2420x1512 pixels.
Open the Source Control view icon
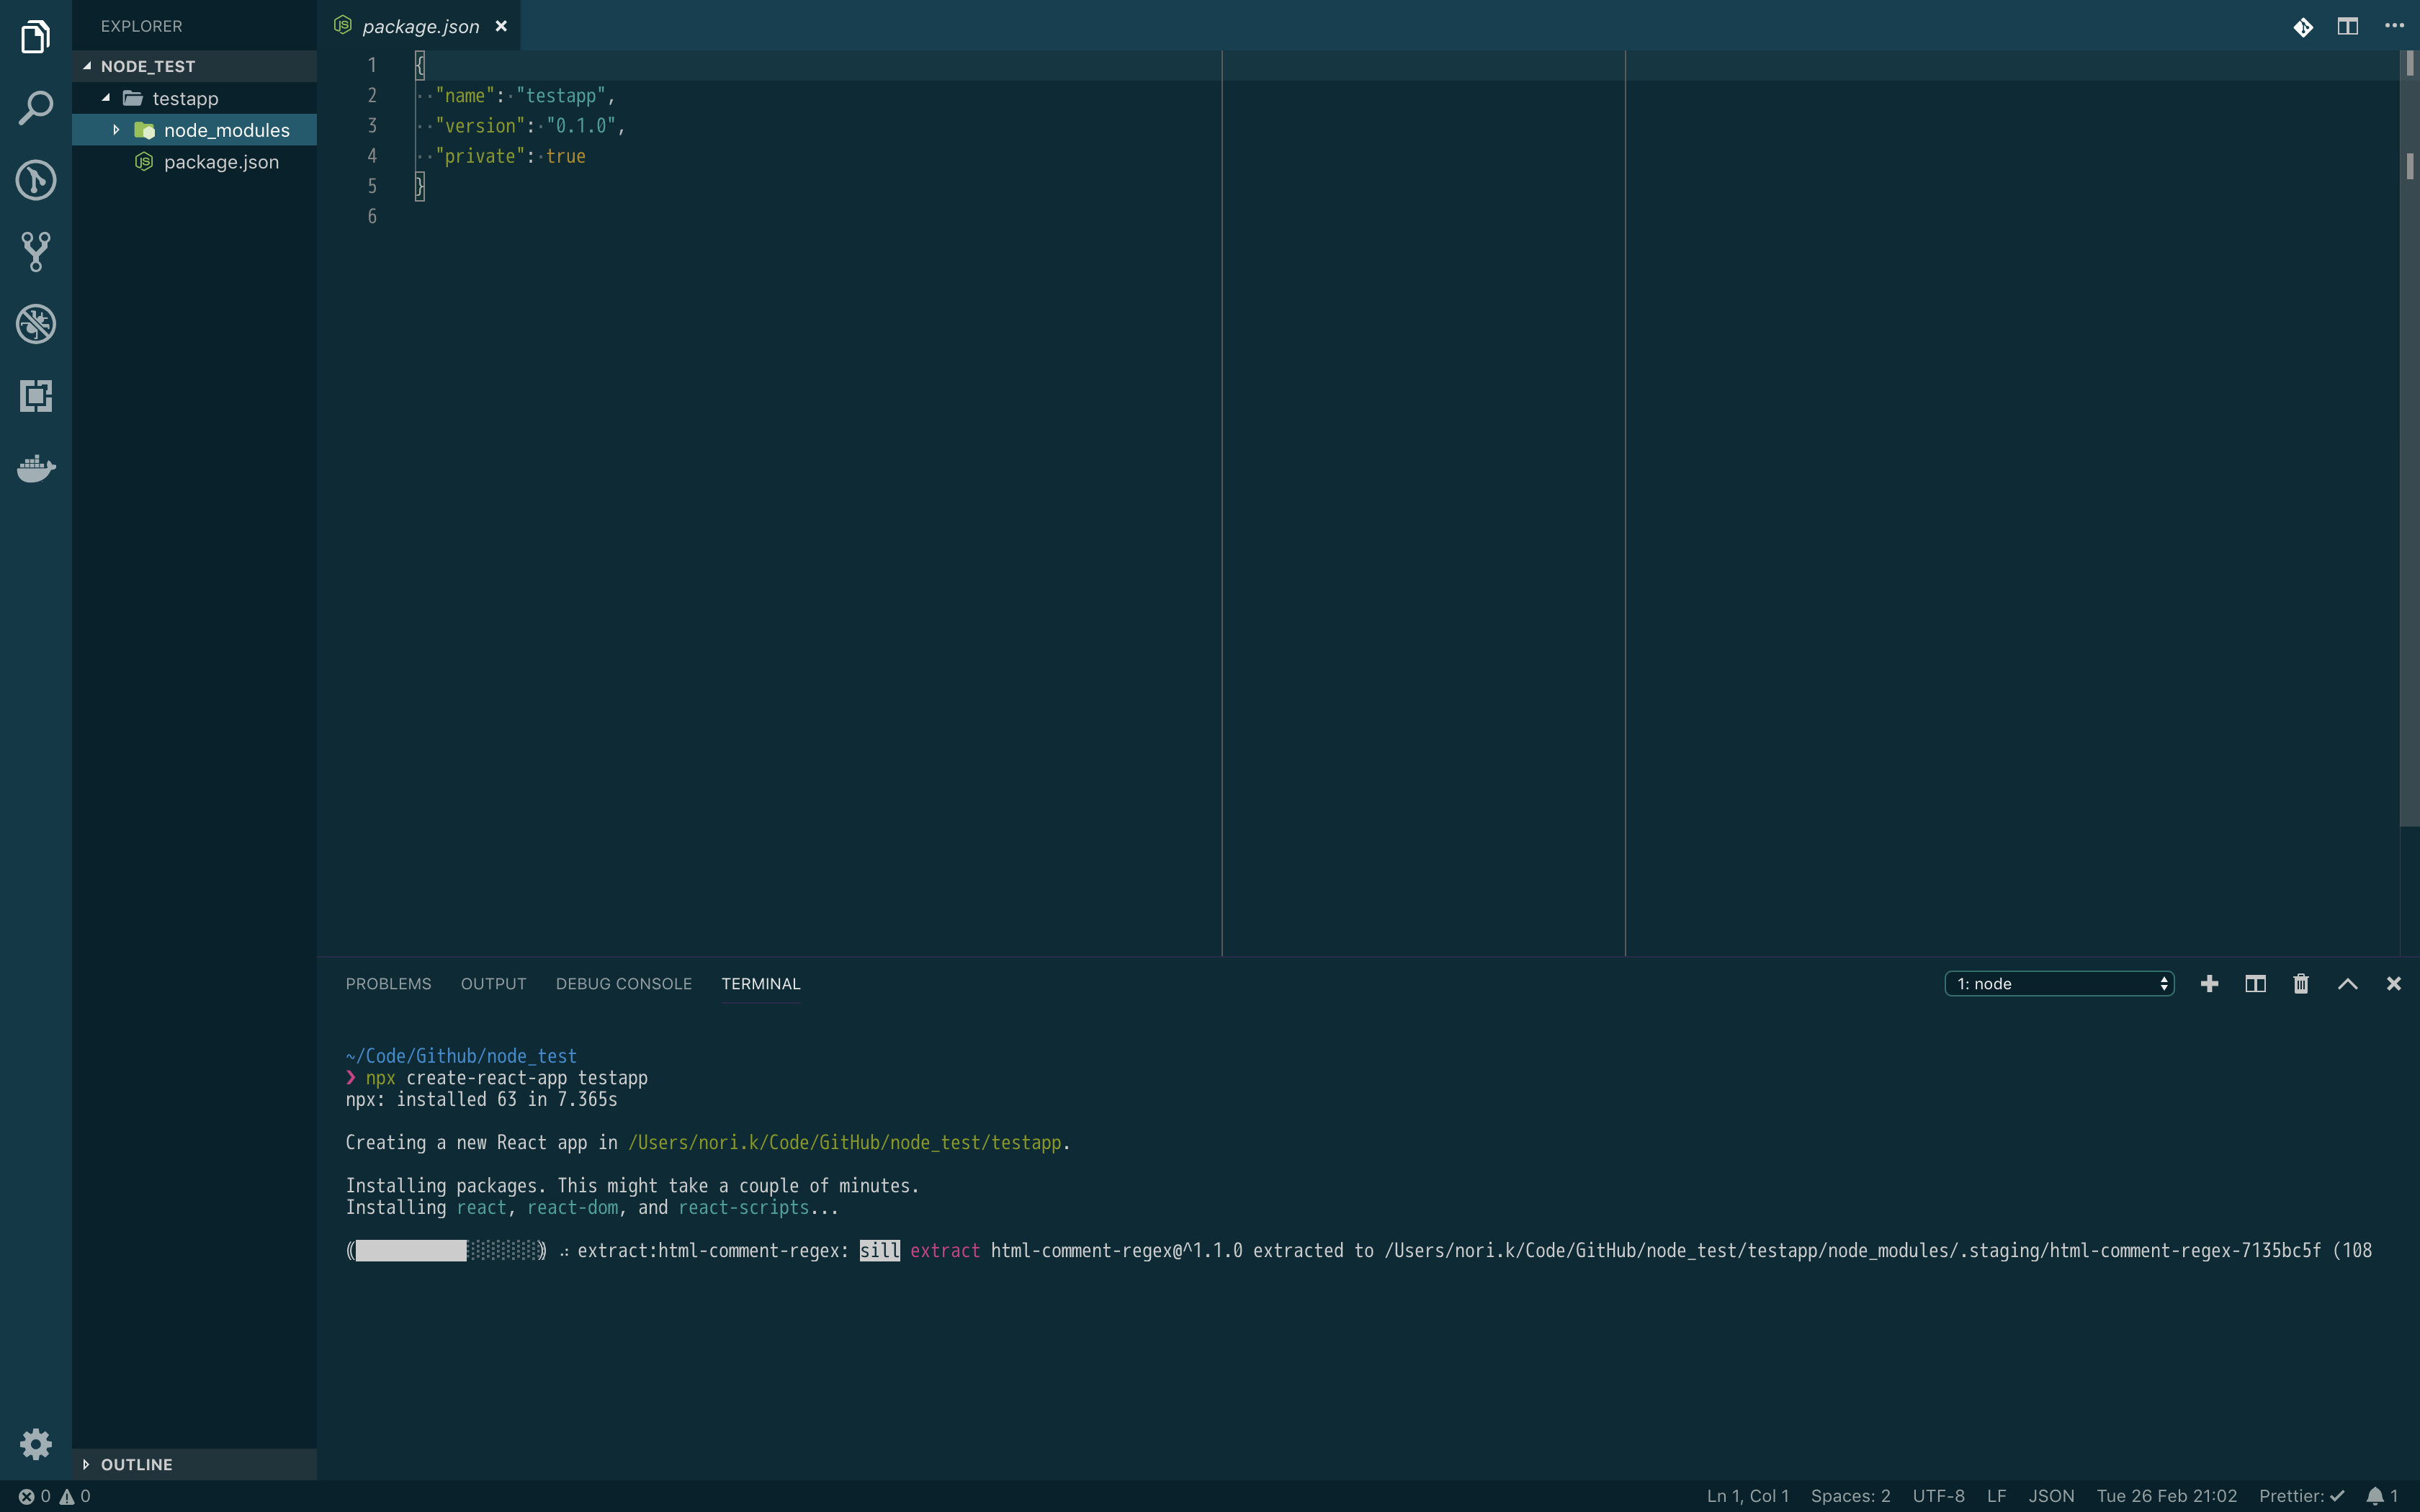[x=36, y=252]
